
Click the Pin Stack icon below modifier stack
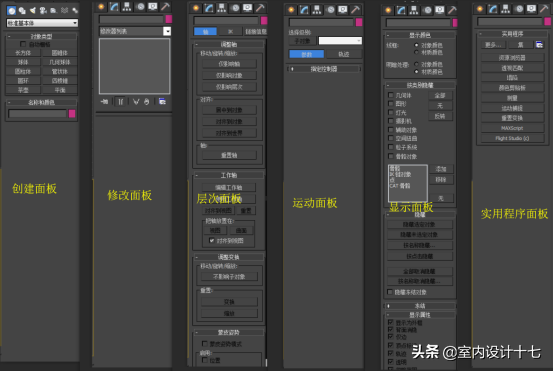(104, 102)
